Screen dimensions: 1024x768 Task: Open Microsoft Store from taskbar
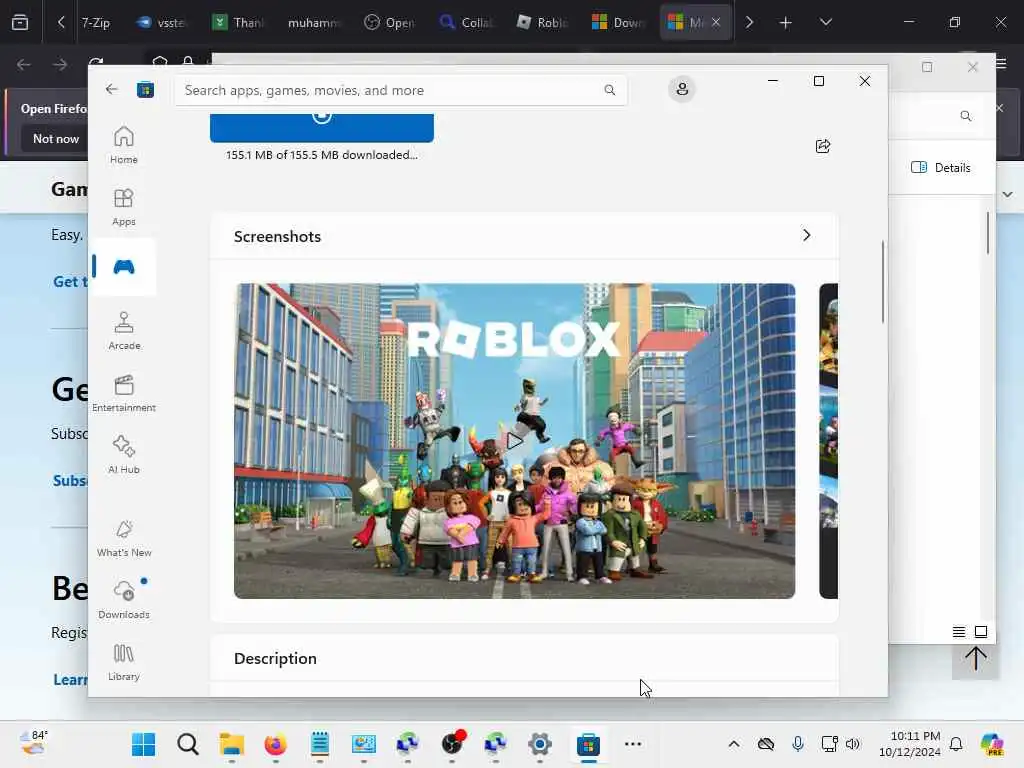coord(588,744)
